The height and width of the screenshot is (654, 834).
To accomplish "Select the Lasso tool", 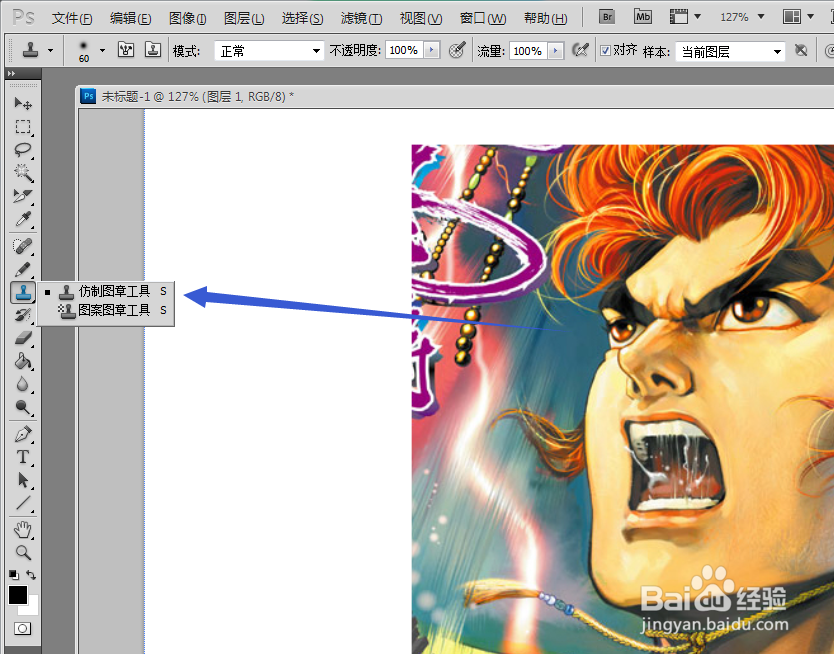I will (x=23, y=149).
